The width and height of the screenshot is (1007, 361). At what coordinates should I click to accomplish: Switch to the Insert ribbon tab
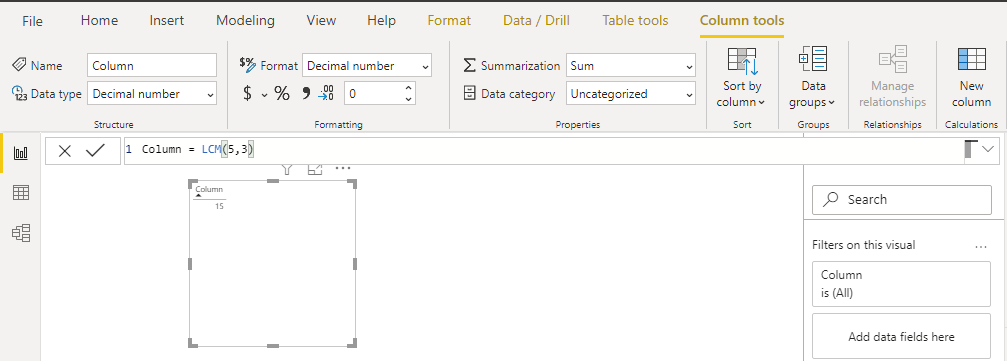pyautogui.click(x=167, y=21)
